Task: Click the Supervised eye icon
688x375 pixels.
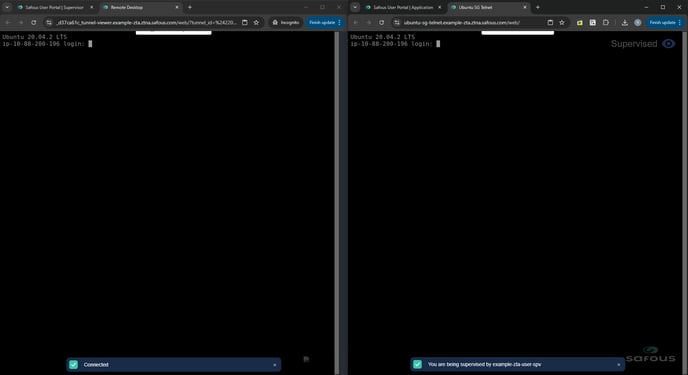Action: coord(669,43)
